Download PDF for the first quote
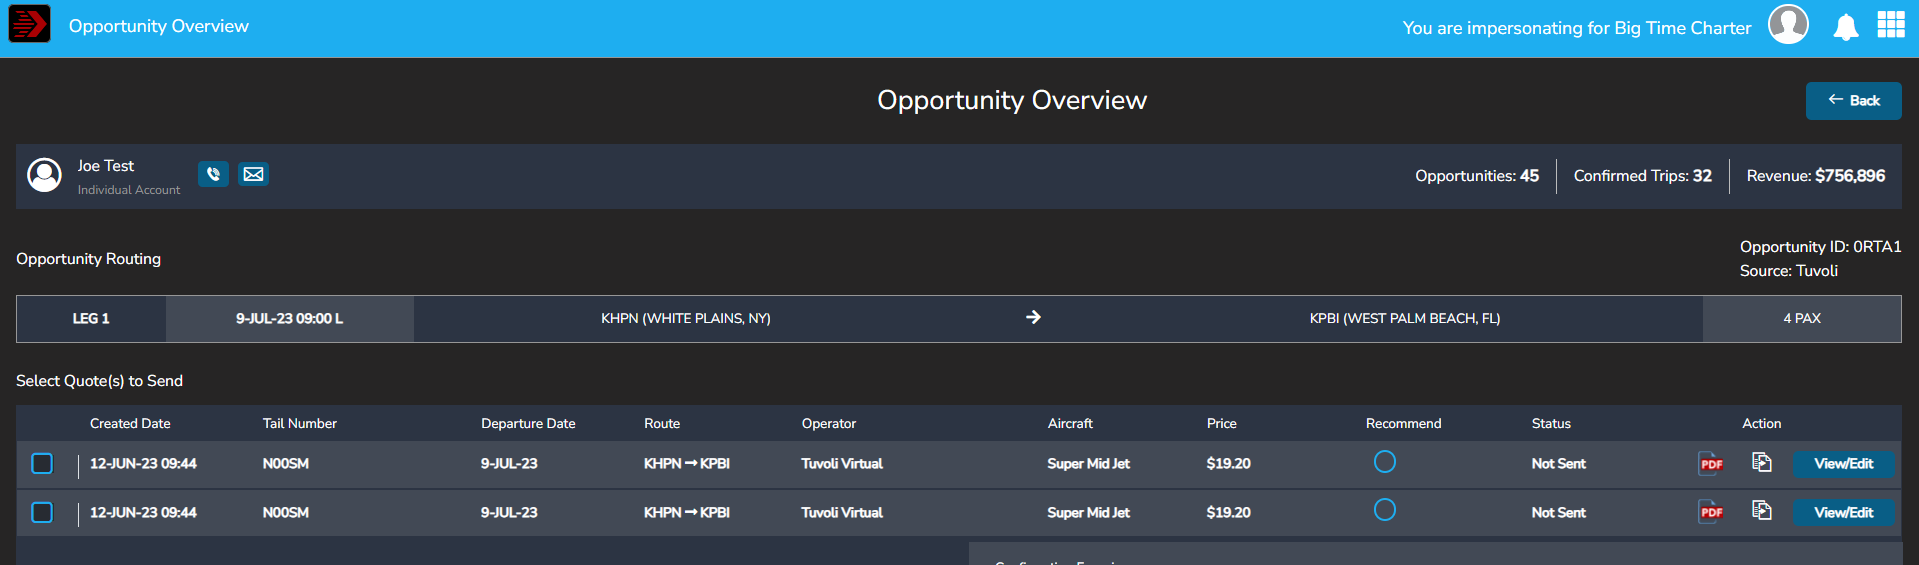Image resolution: width=1919 pixels, height=565 pixels. coord(1711,464)
